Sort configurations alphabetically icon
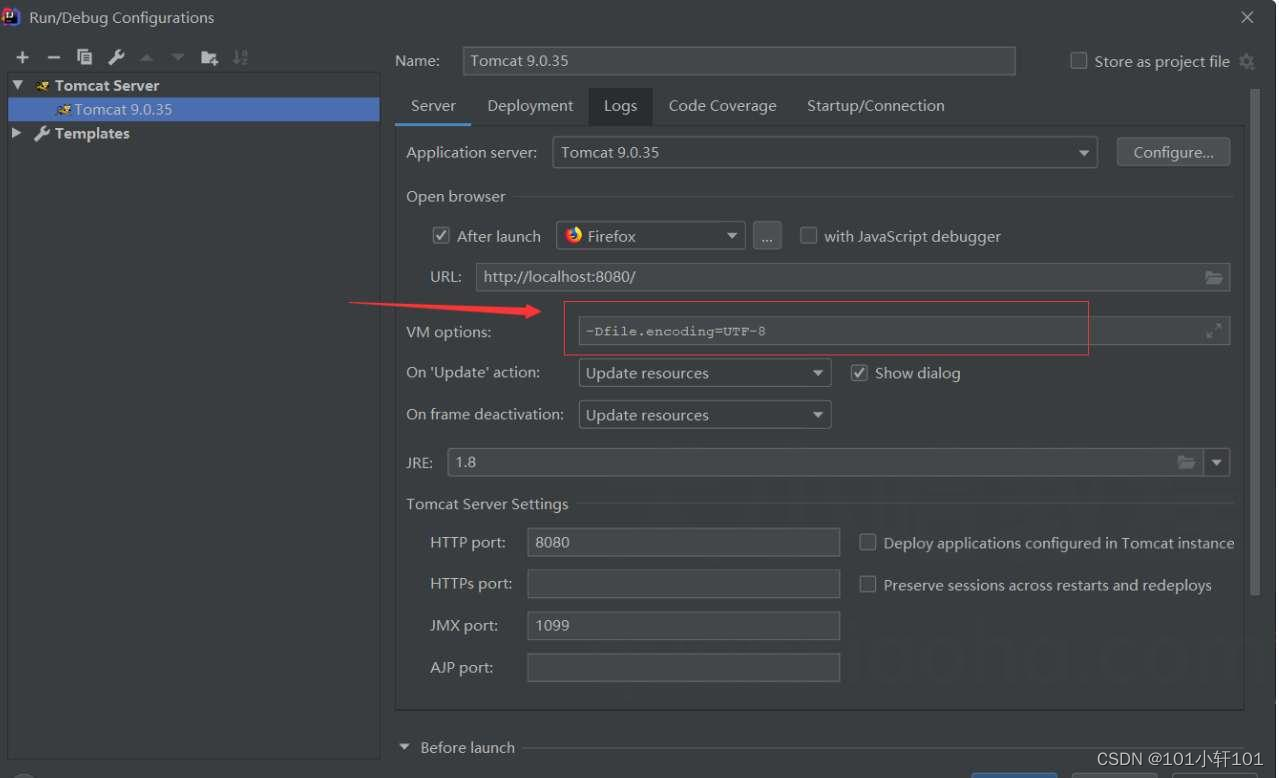Viewport: 1279px width, 778px height. (x=240, y=58)
